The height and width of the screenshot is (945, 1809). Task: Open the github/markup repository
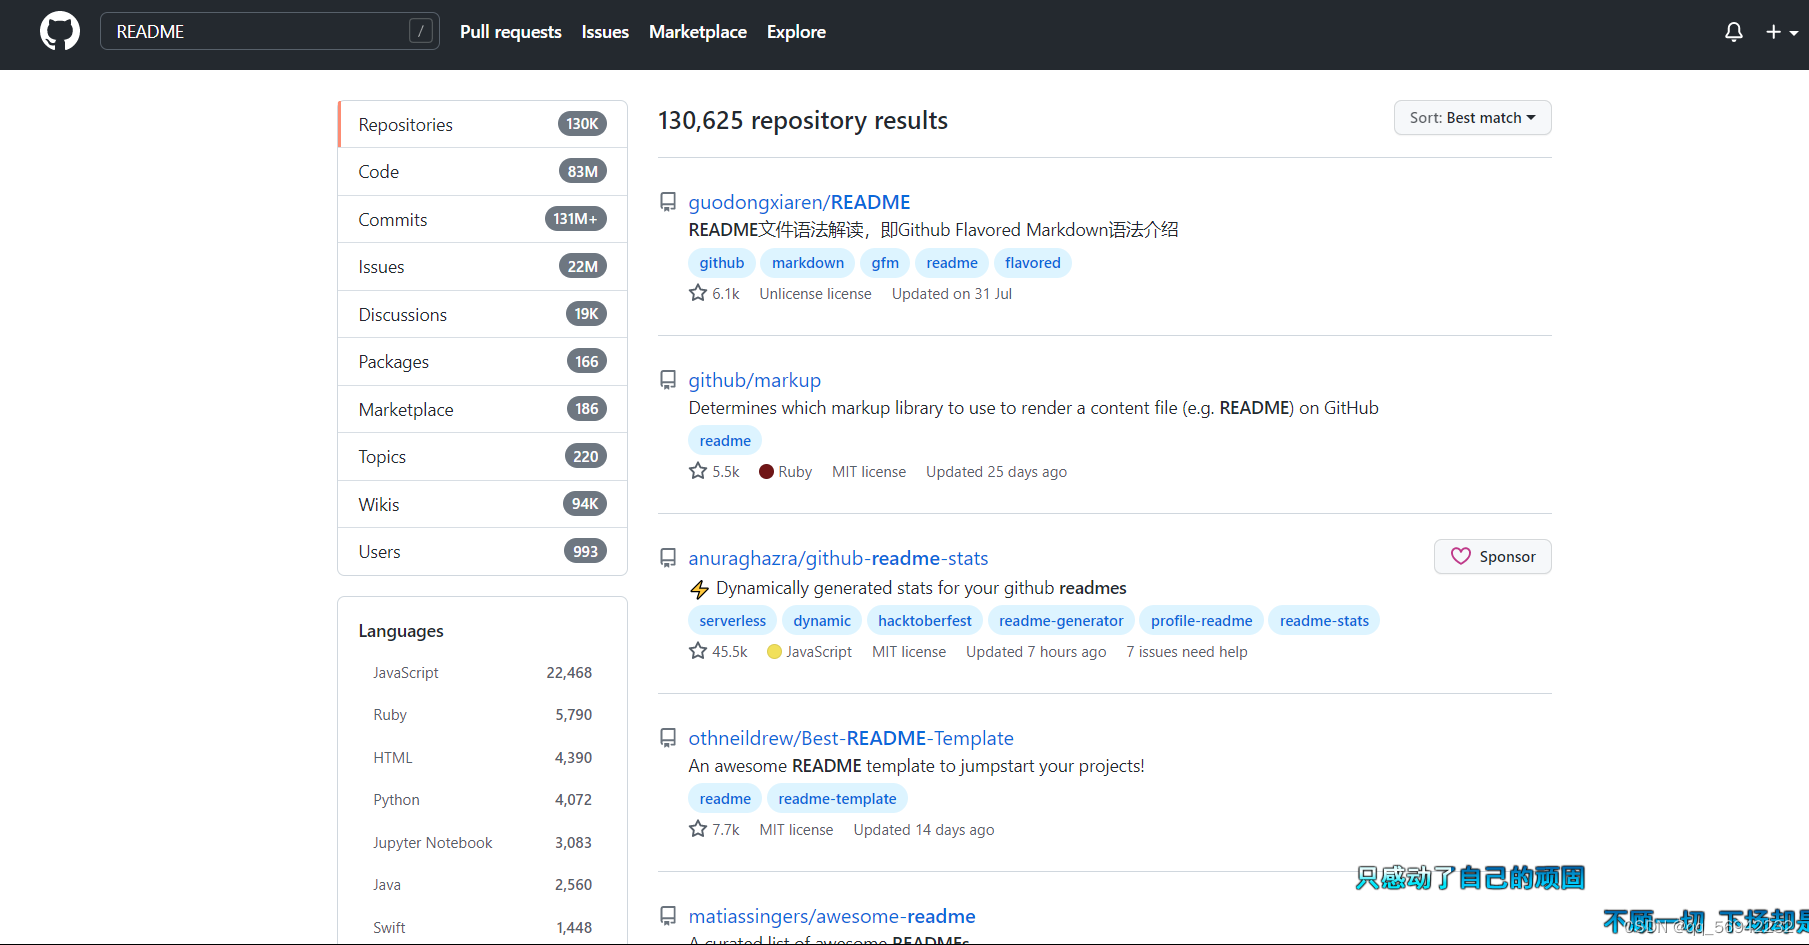(x=755, y=380)
